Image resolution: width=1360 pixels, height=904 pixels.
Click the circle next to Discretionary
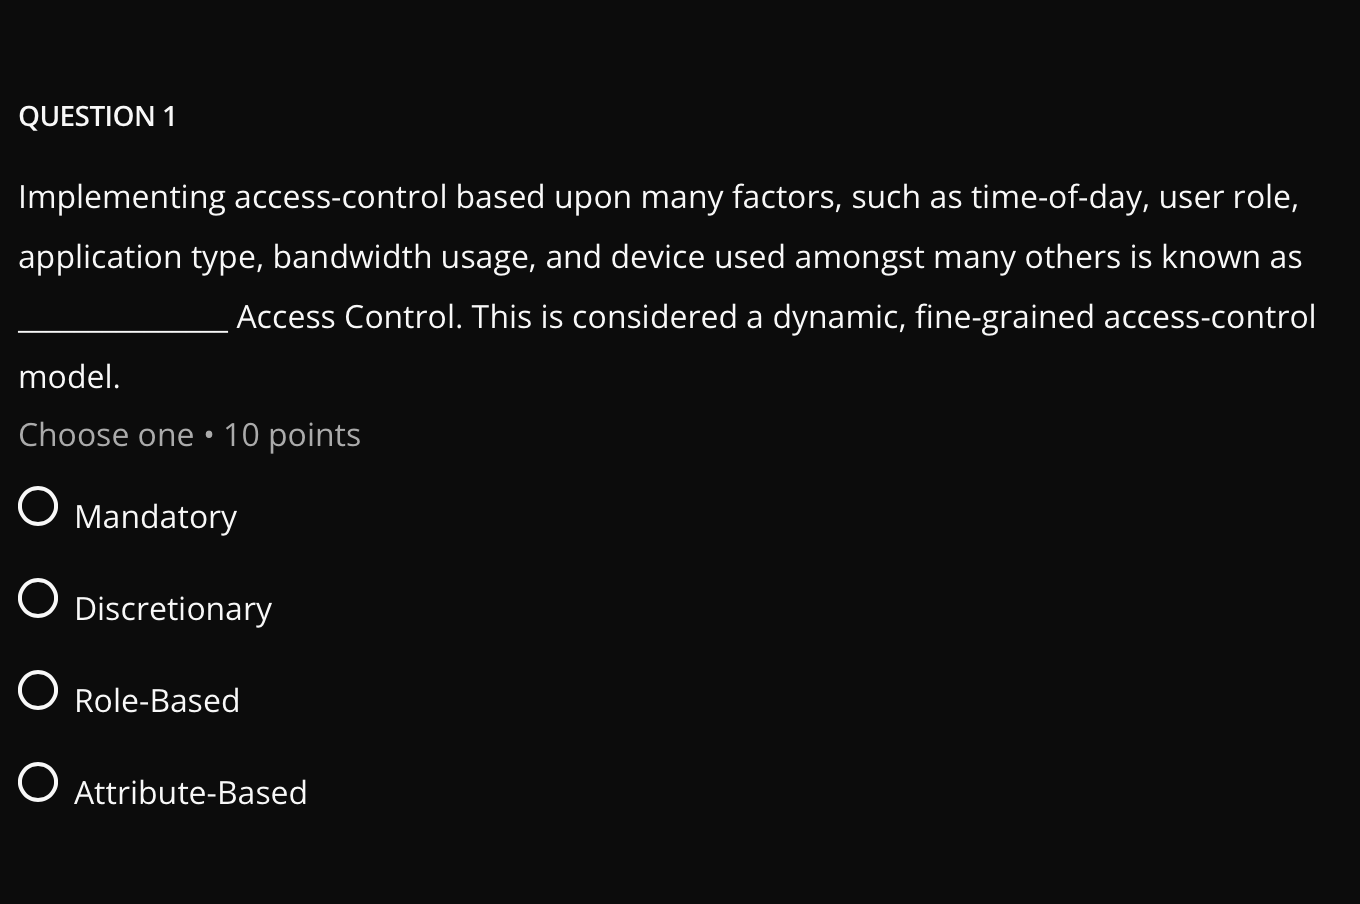click(38, 599)
